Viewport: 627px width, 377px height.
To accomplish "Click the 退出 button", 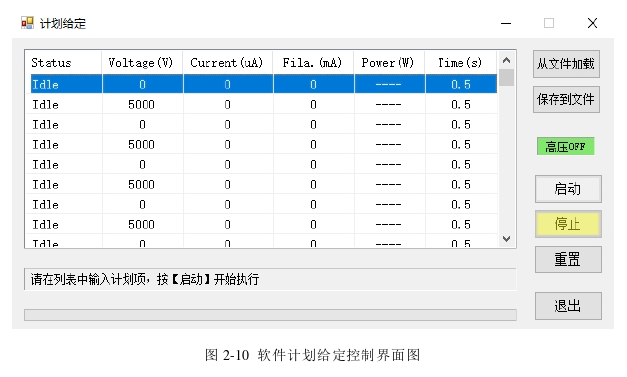I will pos(568,306).
